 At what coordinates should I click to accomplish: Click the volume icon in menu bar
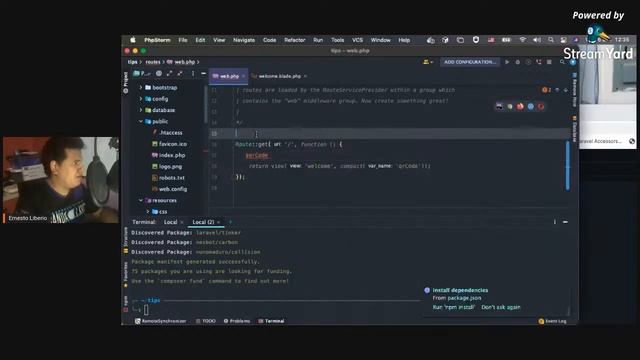coord(537,40)
